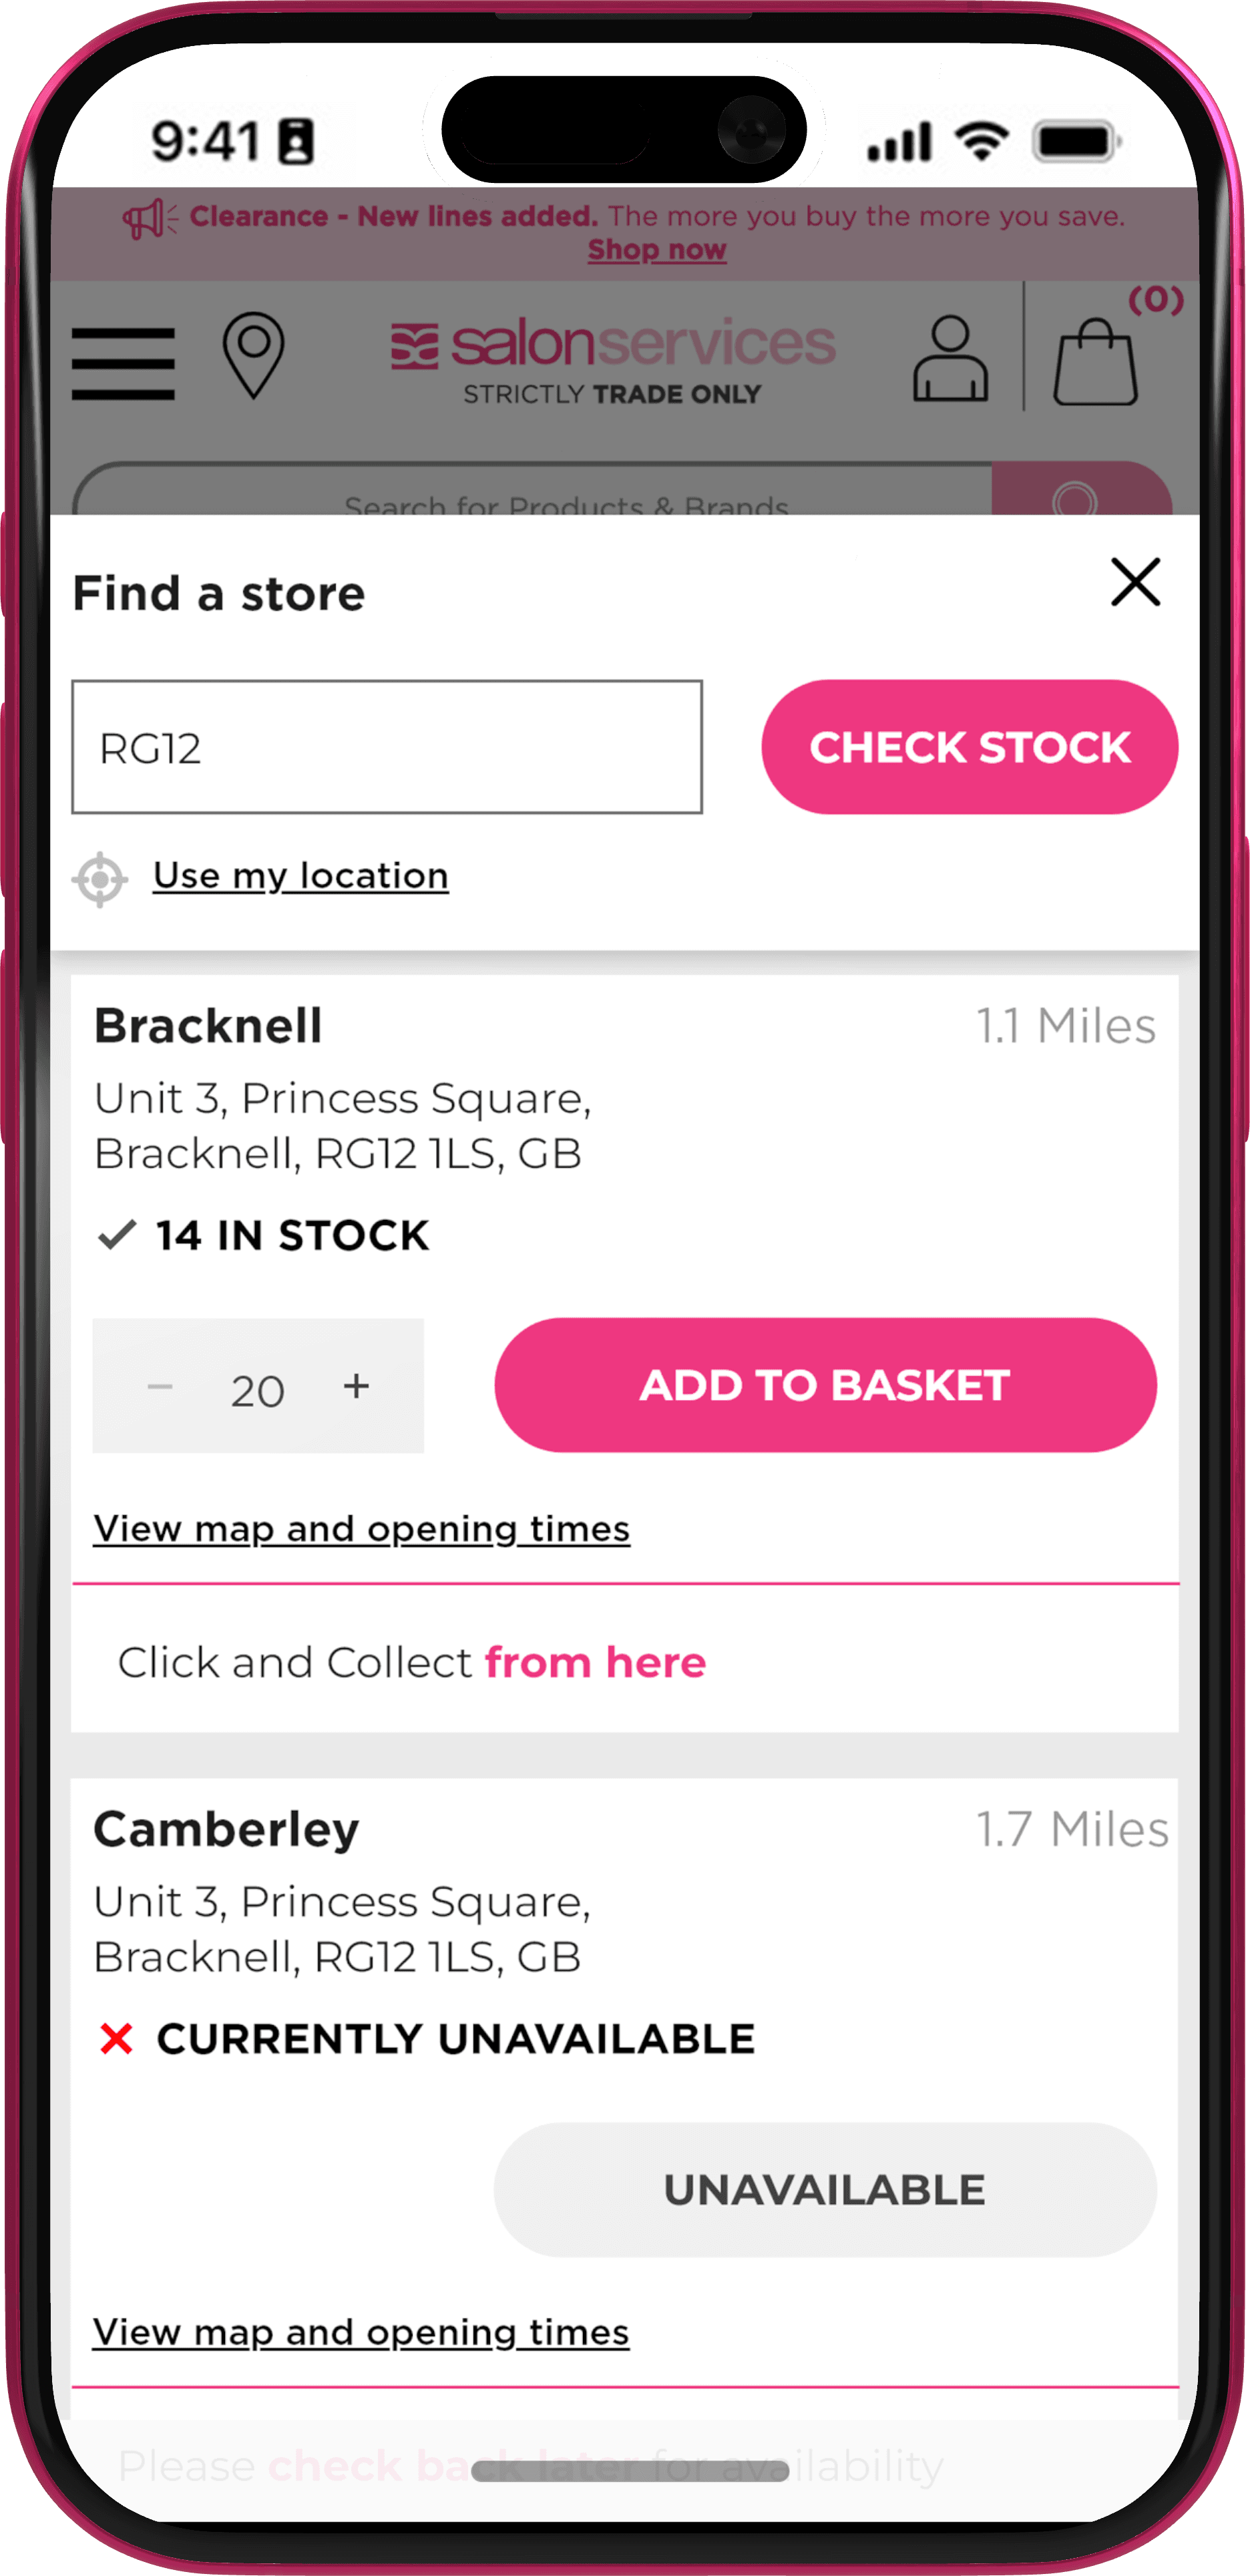
Task: Add Bracknell stock to basket
Action: [x=825, y=1385]
